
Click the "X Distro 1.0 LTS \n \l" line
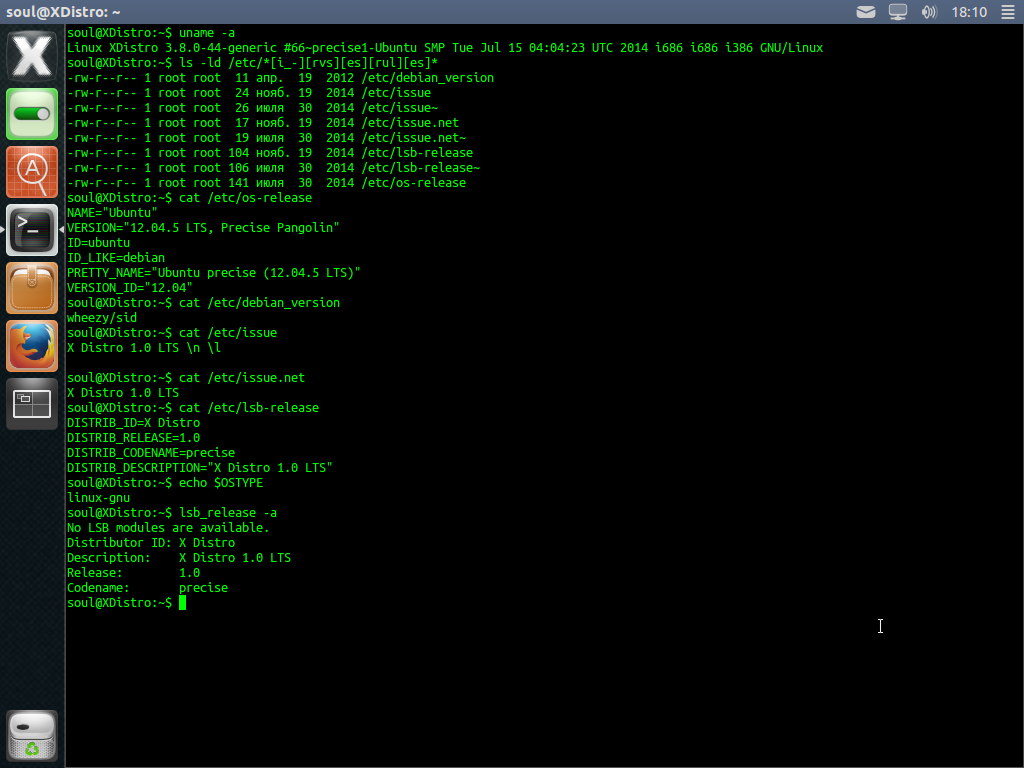144,348
